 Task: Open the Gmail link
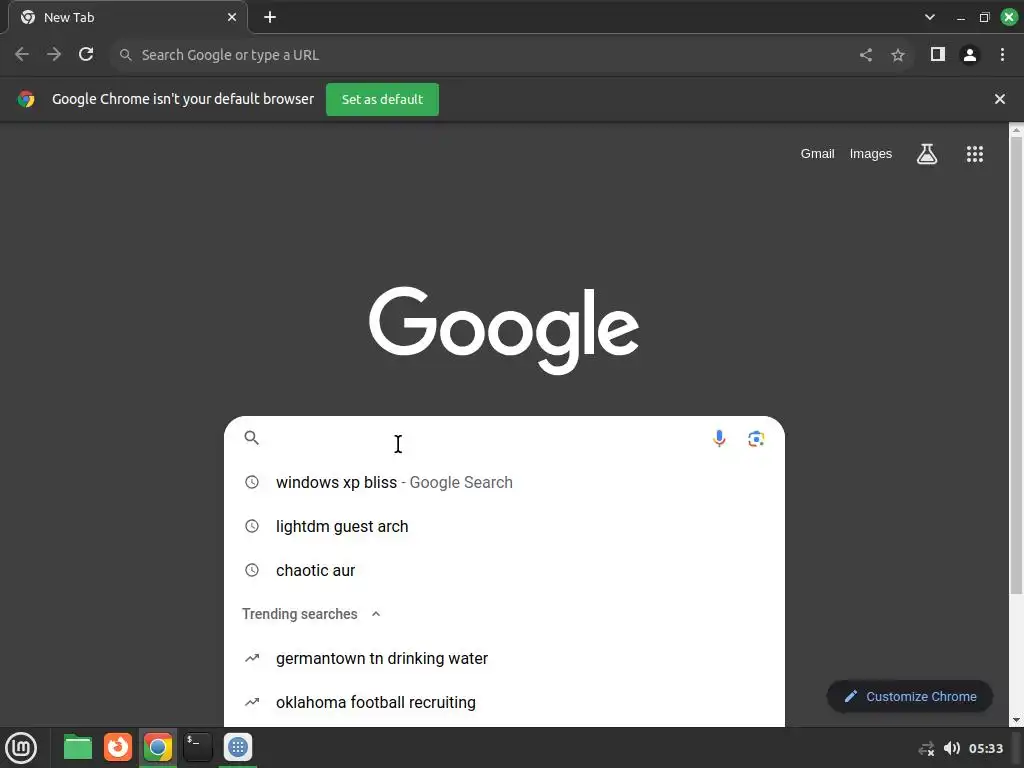click(818, 154)
